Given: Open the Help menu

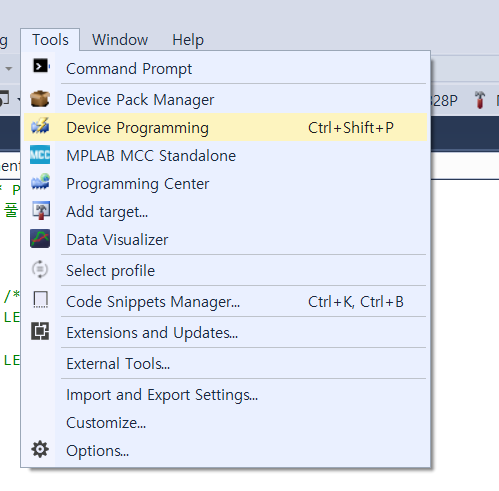Looking at the screenshot, I should coord(188,40).
